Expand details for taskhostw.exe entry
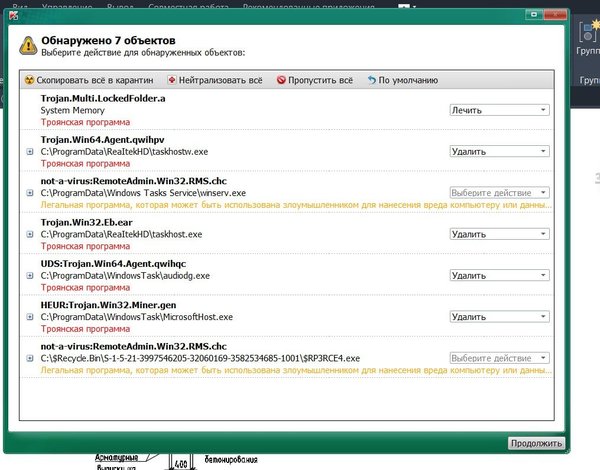Viewport: 600px width, 470px height. point(30,152)
